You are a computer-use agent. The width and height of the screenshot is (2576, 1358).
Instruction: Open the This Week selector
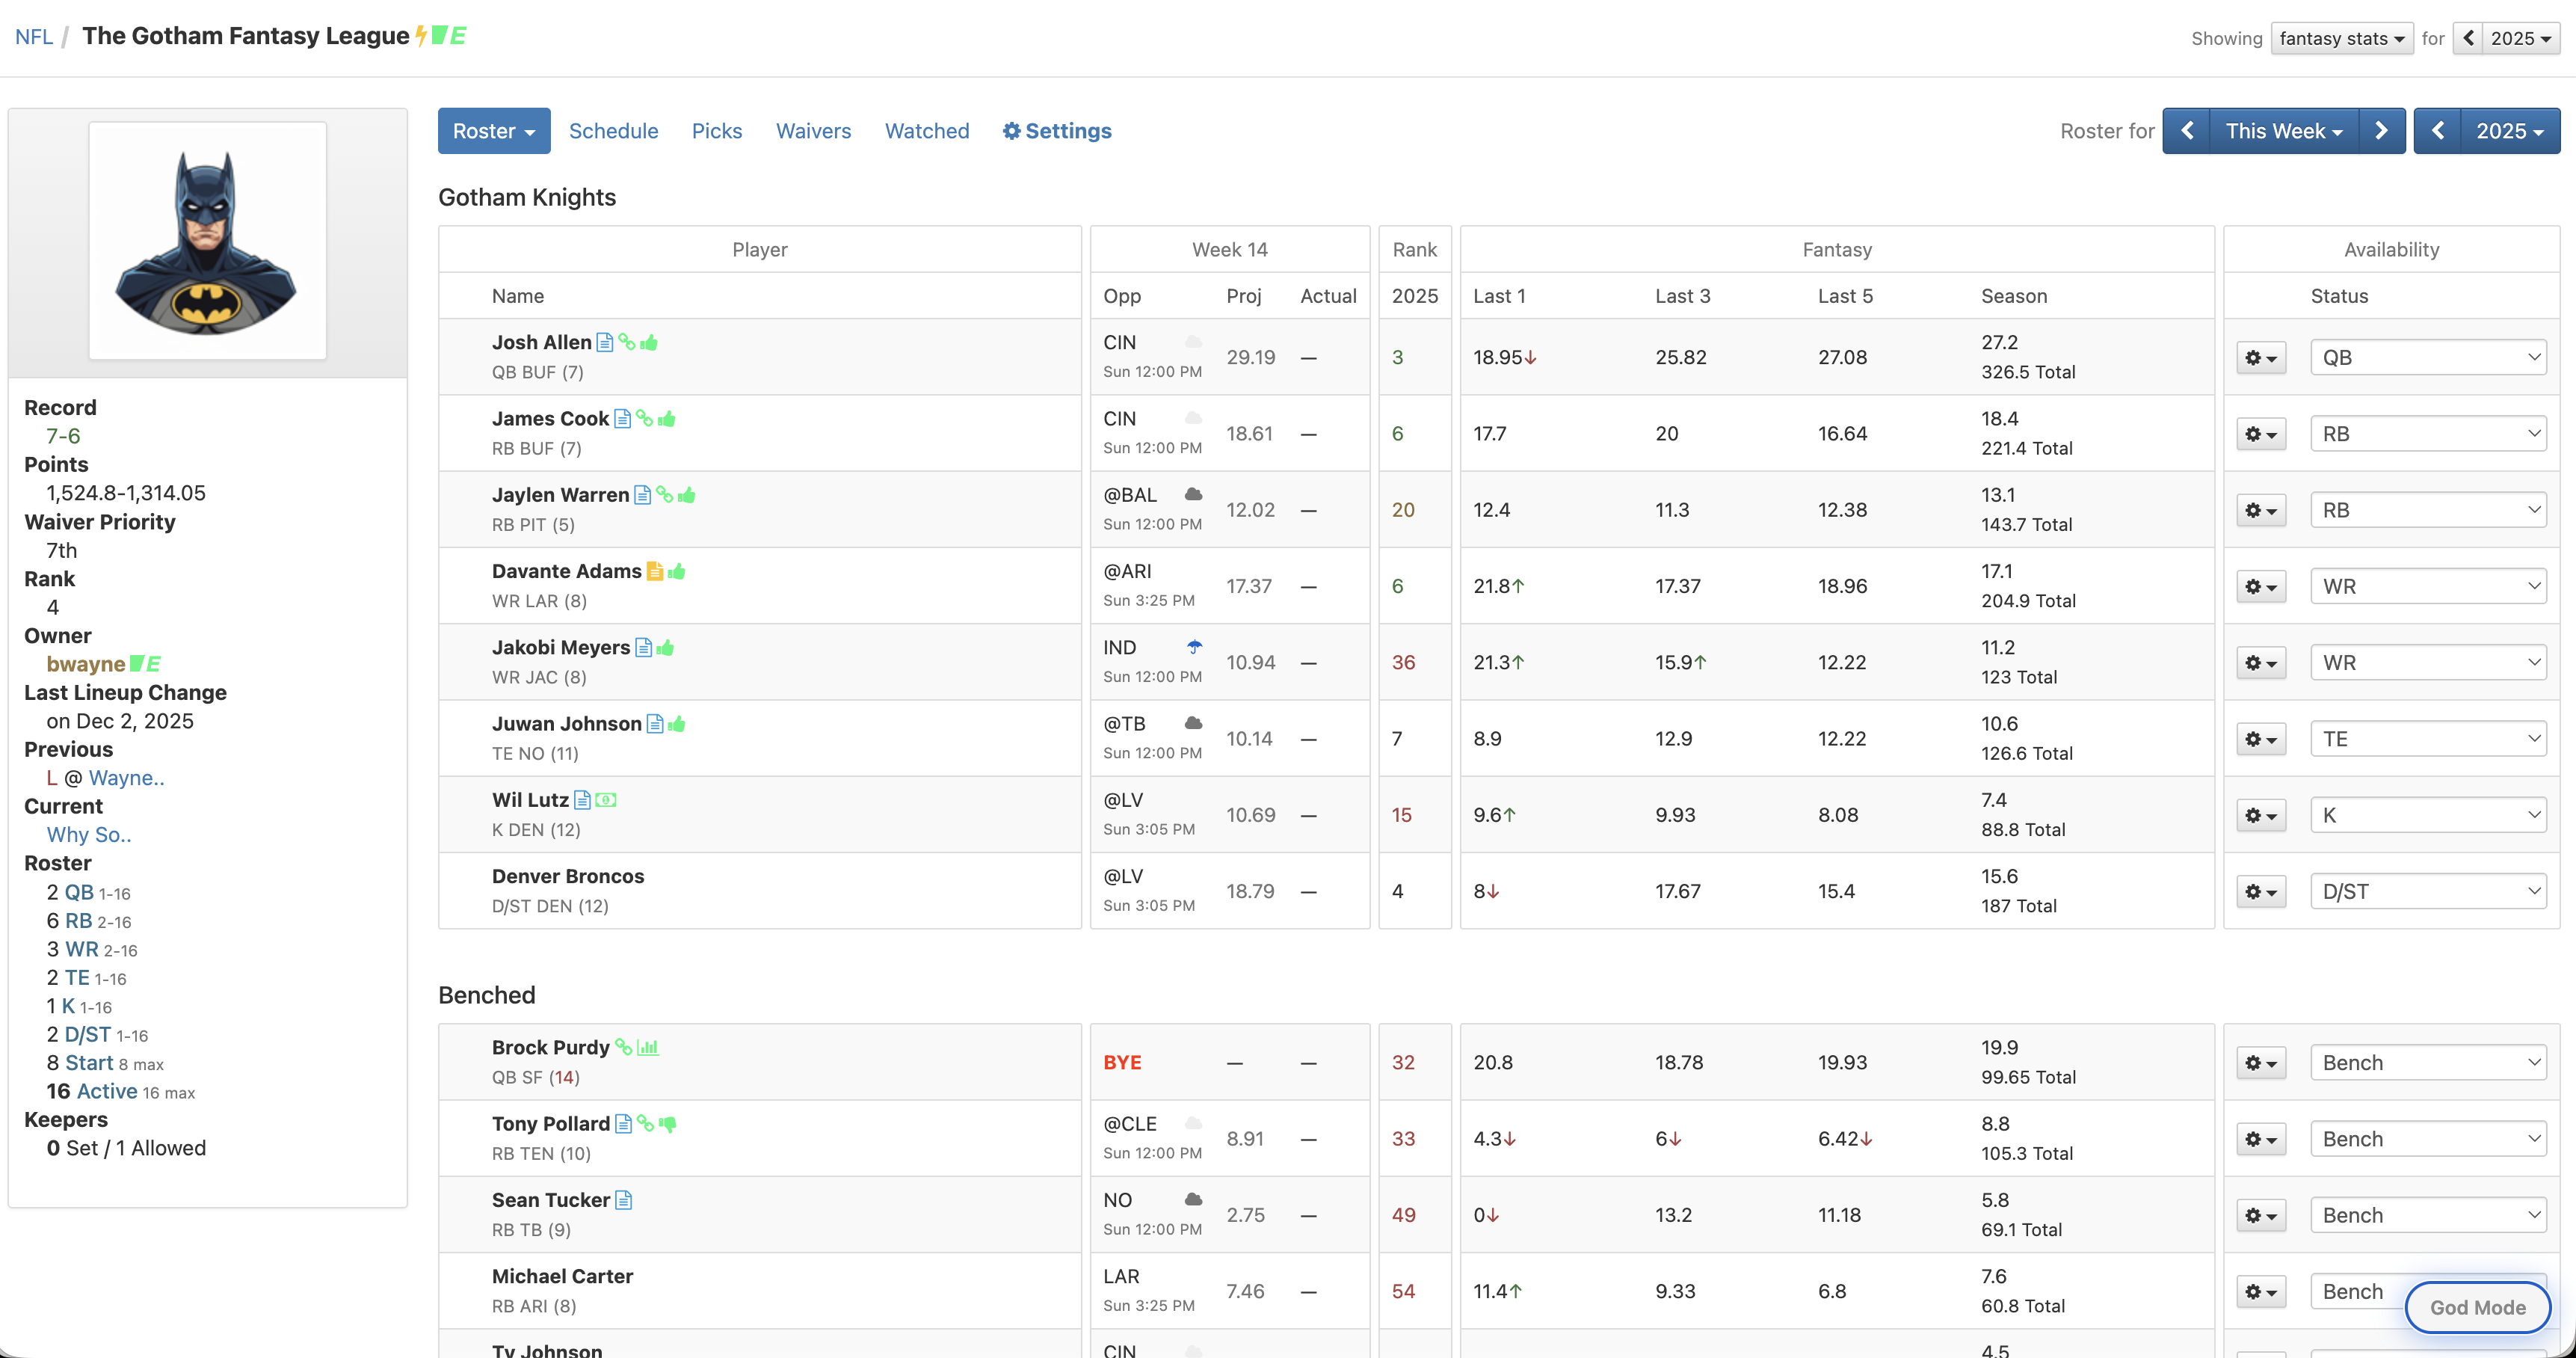coord(2283,131)
